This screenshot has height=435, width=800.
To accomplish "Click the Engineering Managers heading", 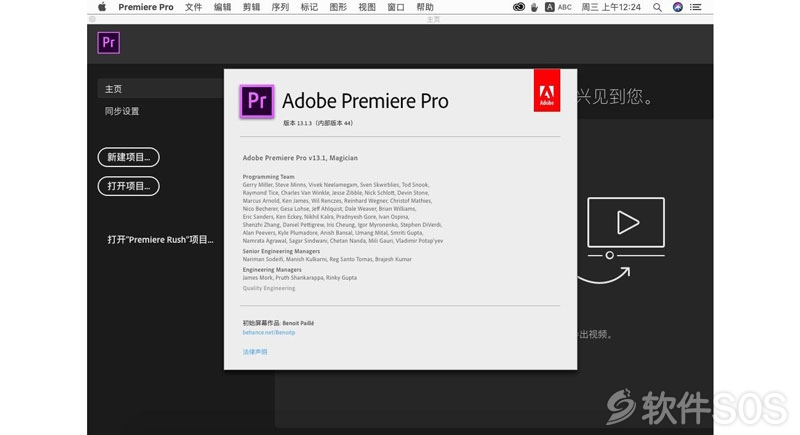I will click(x=272, y=269).
